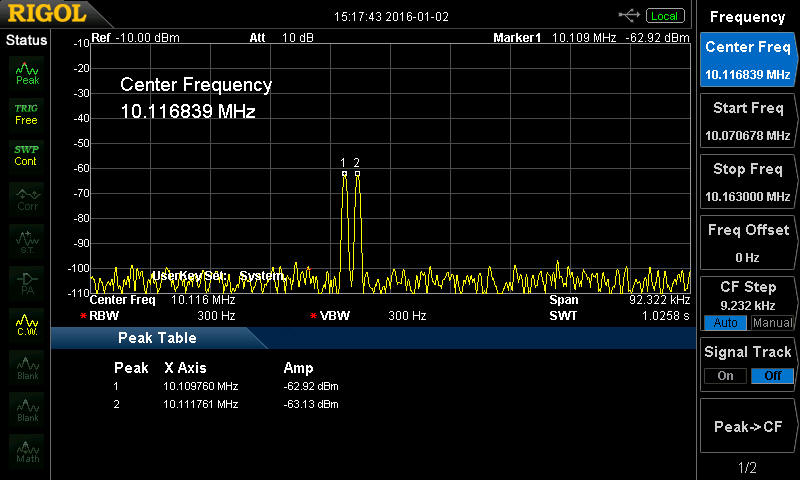Screen dimensions: 800x480
Task: Click marker 2 on the spectrum trace
Action: coord(356,173)
